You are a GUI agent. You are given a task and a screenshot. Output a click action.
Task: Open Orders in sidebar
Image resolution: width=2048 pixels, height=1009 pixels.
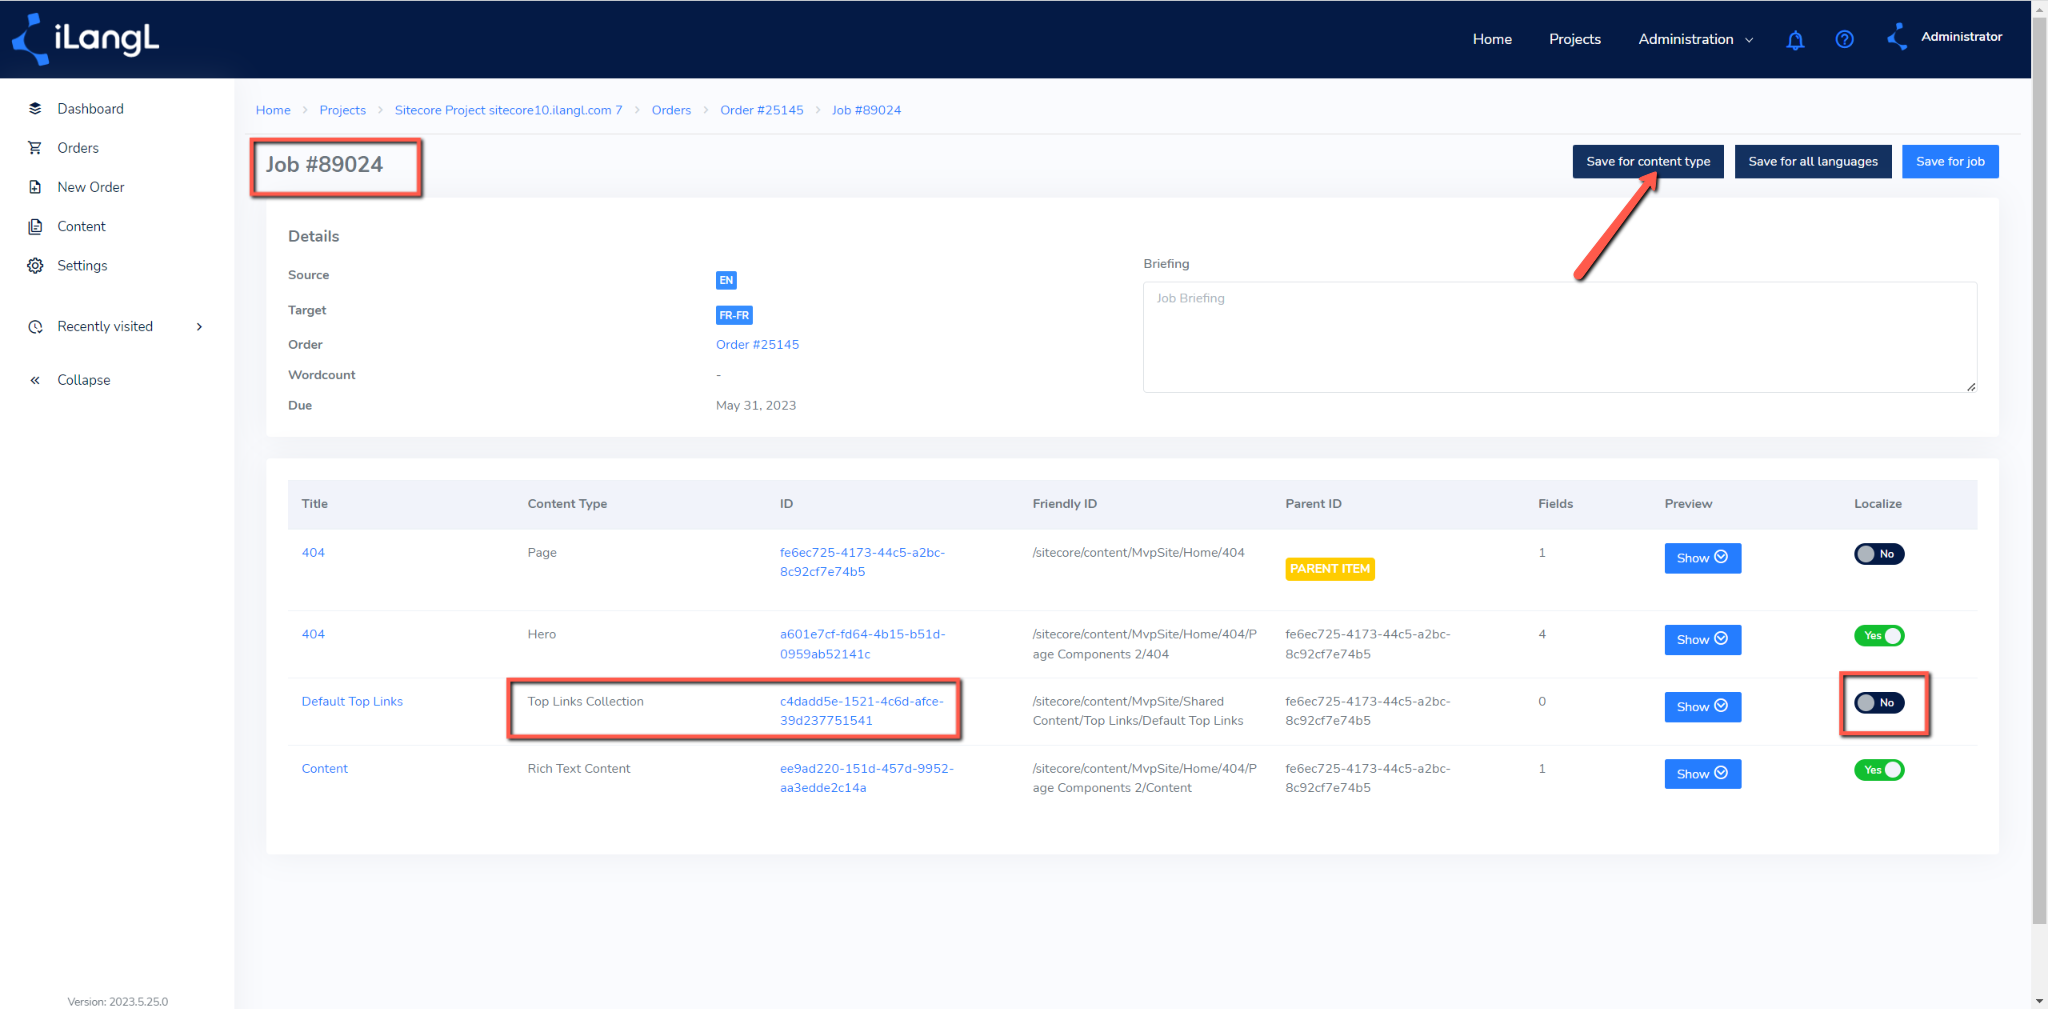[x=78, y=148]
